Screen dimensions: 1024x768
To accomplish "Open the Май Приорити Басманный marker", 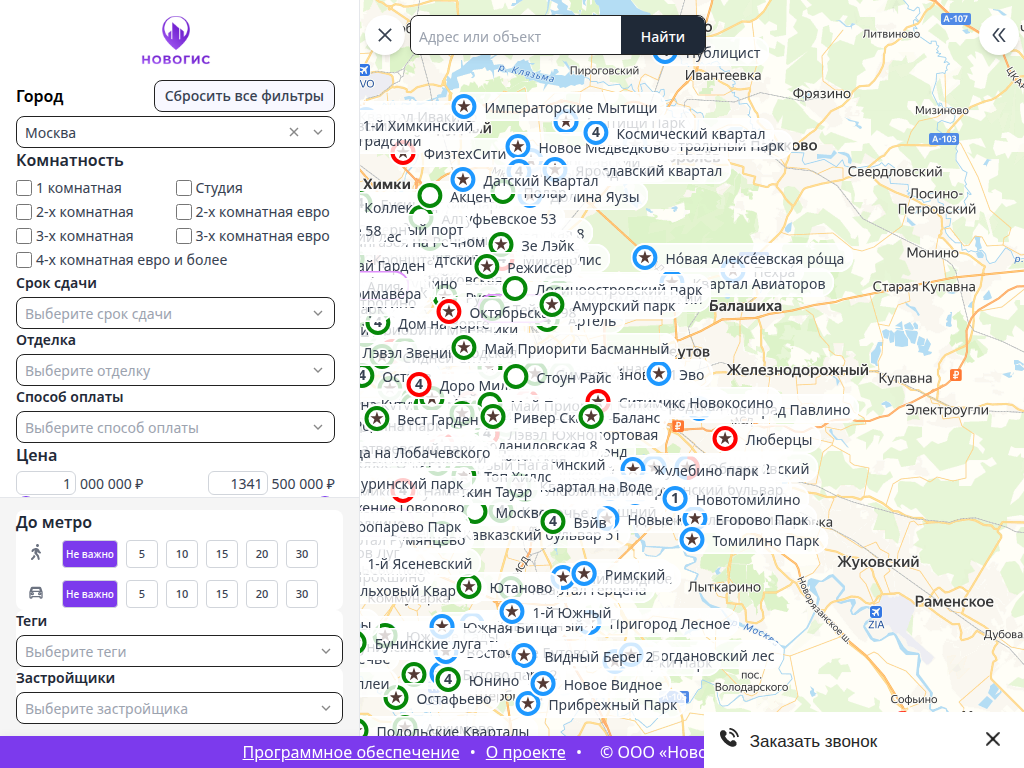I will point(464,347).
